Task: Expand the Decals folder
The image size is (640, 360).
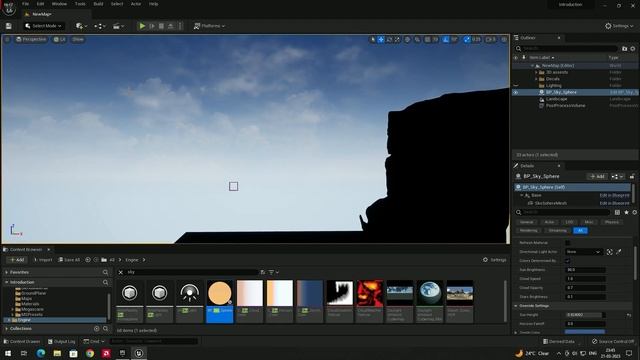Action: [x=536, y=79]
